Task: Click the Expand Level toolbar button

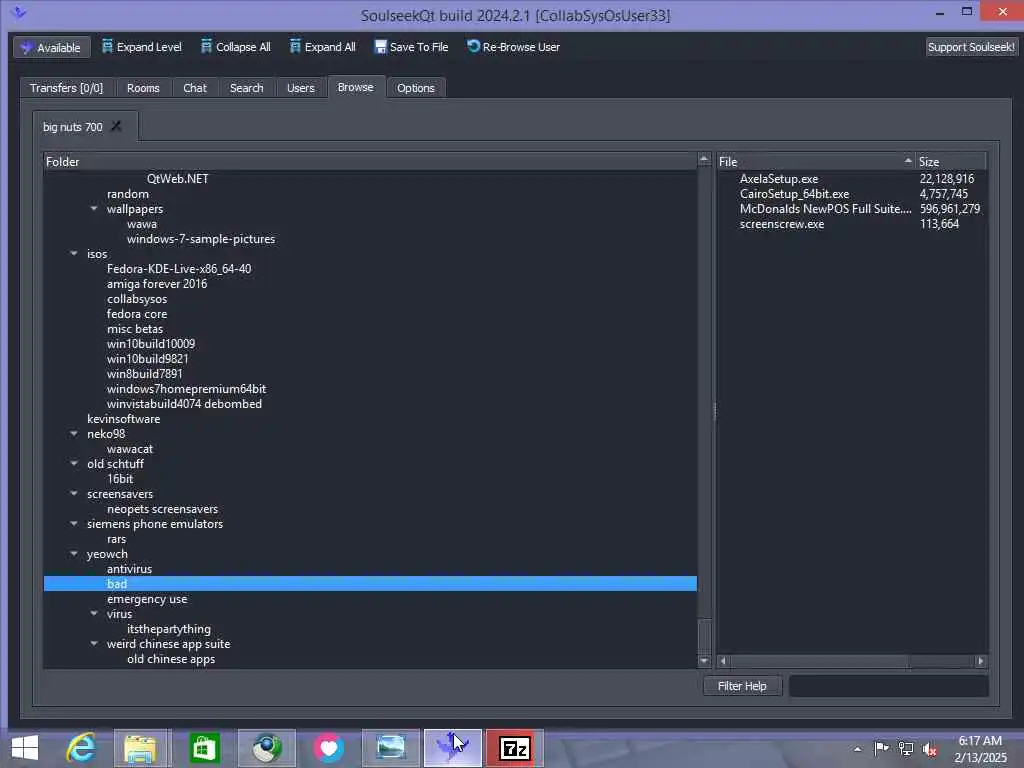Action: pos(142,47)
